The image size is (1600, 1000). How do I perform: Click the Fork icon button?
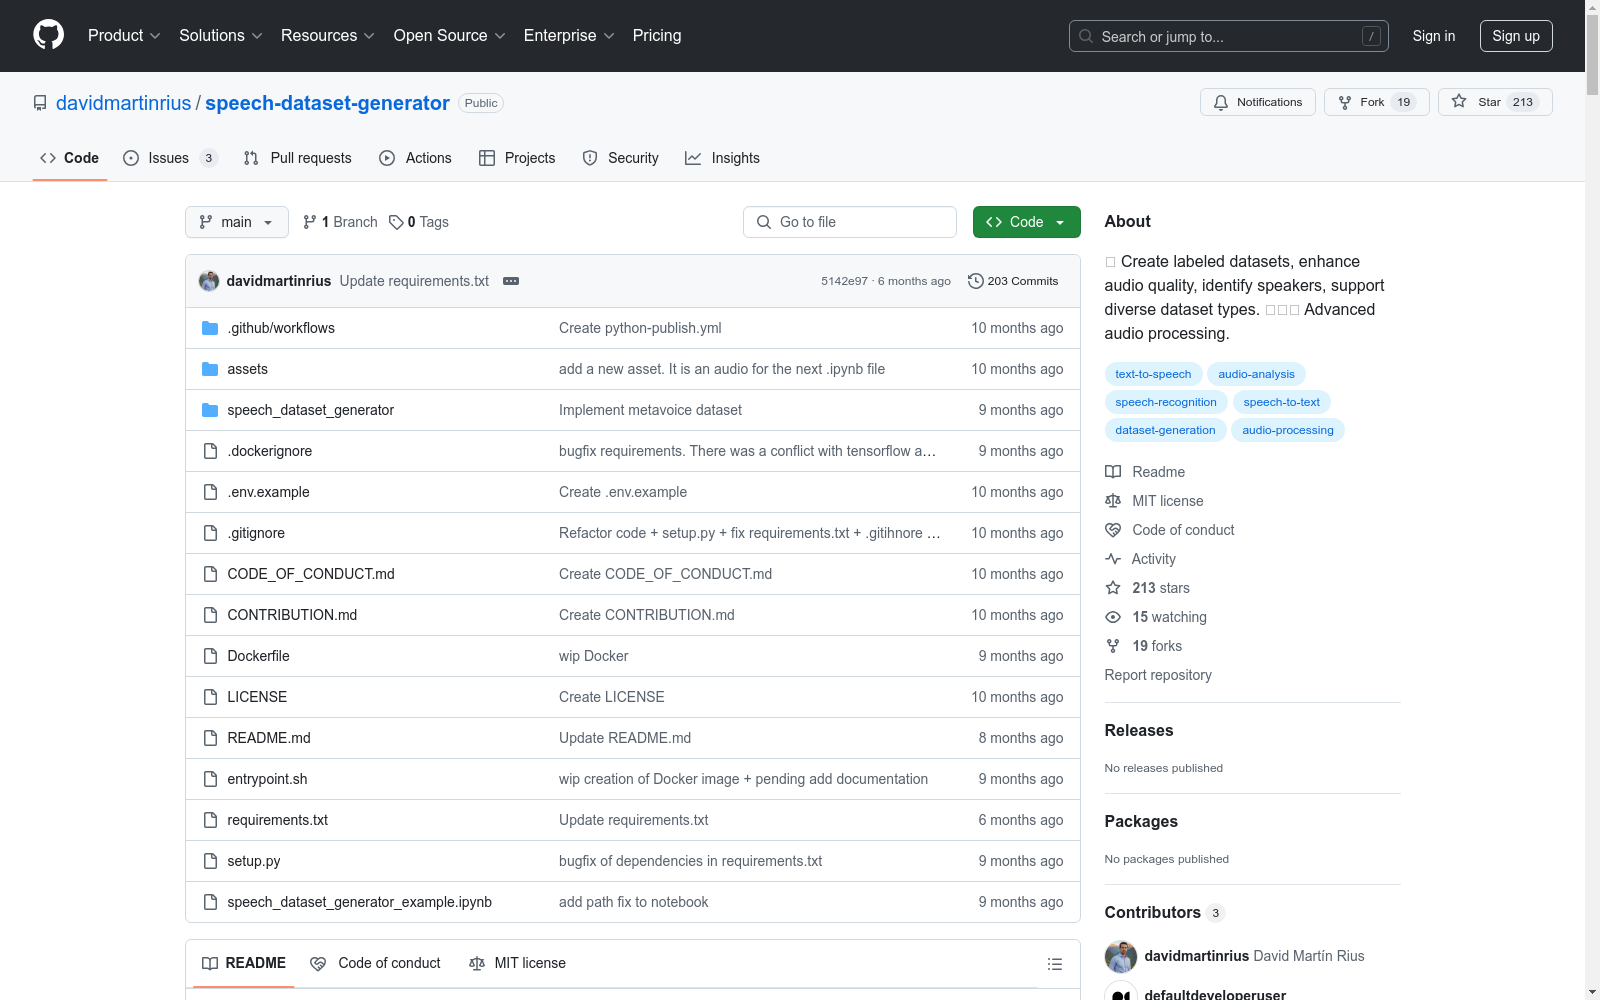pyautogui.click(x=1377, y=102)
